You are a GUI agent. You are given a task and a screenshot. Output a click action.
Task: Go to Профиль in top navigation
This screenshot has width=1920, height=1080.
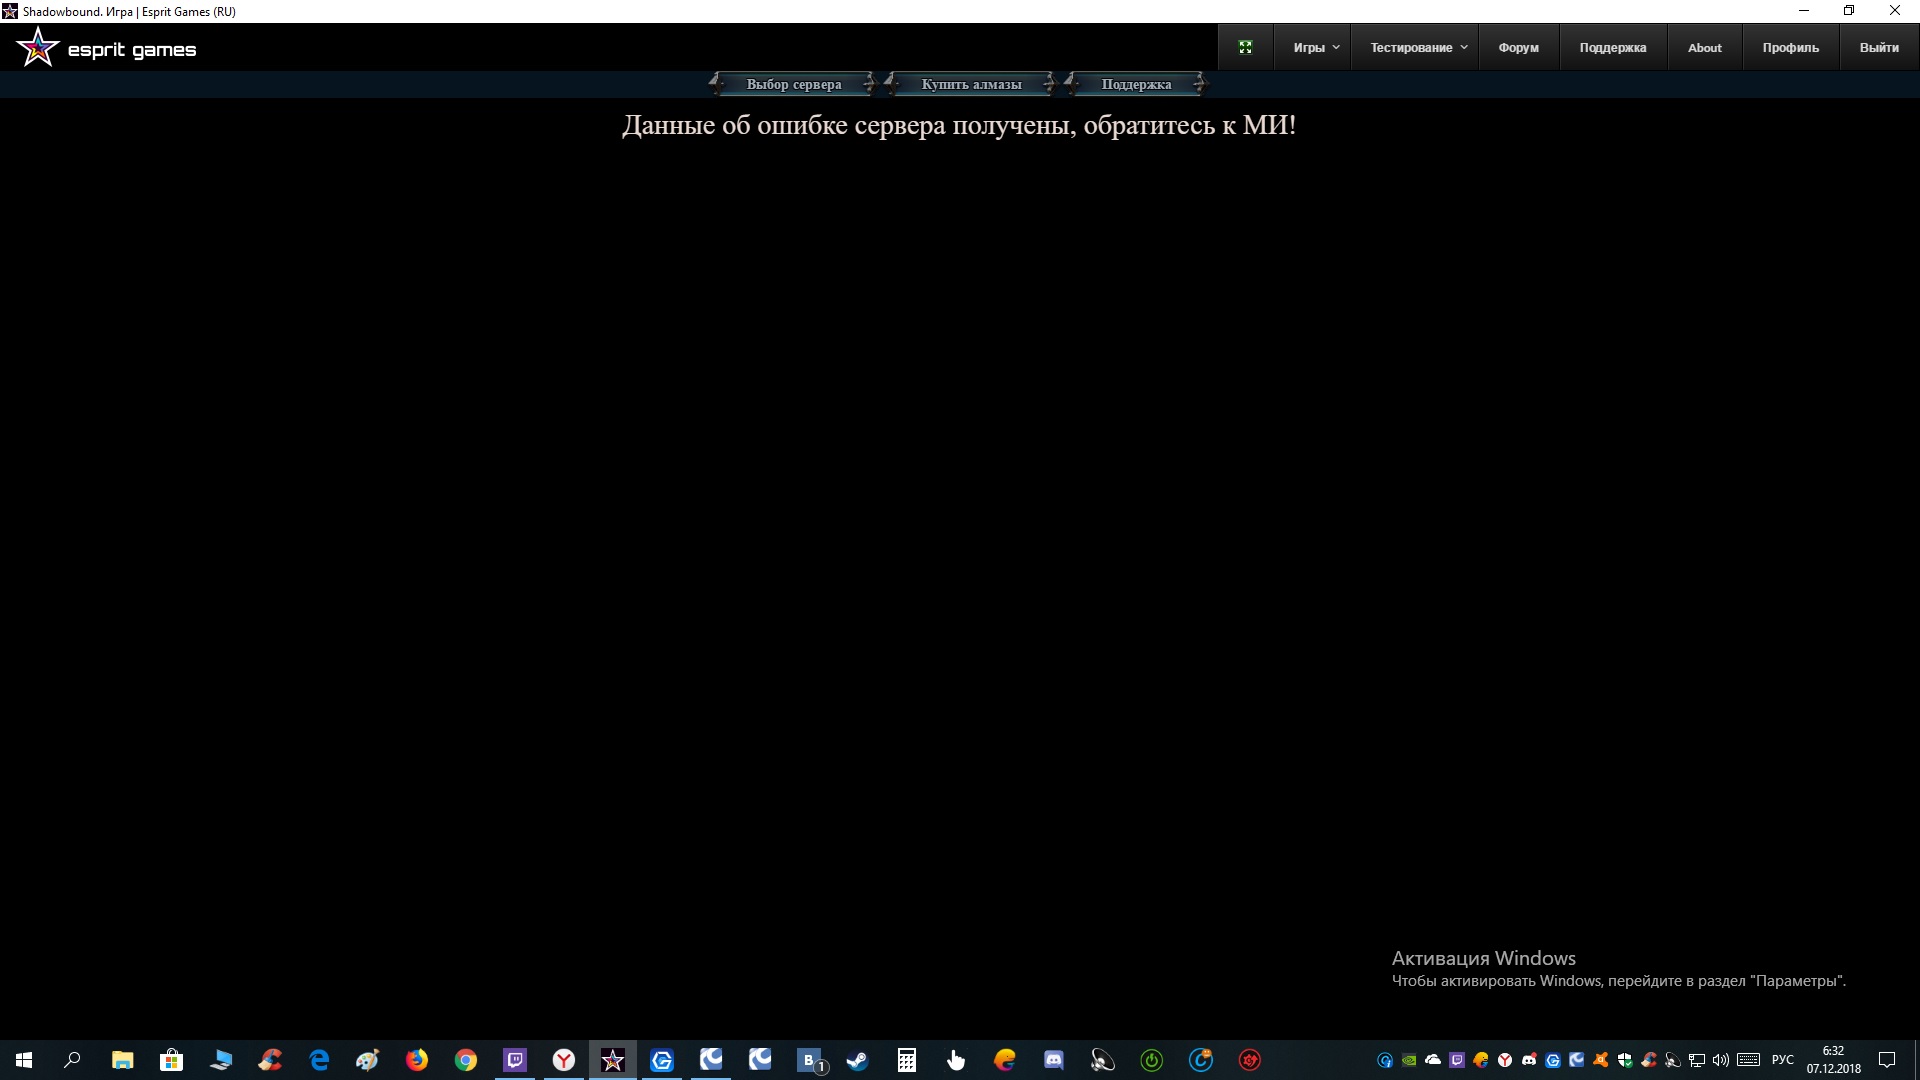[x=1790, y=47]
